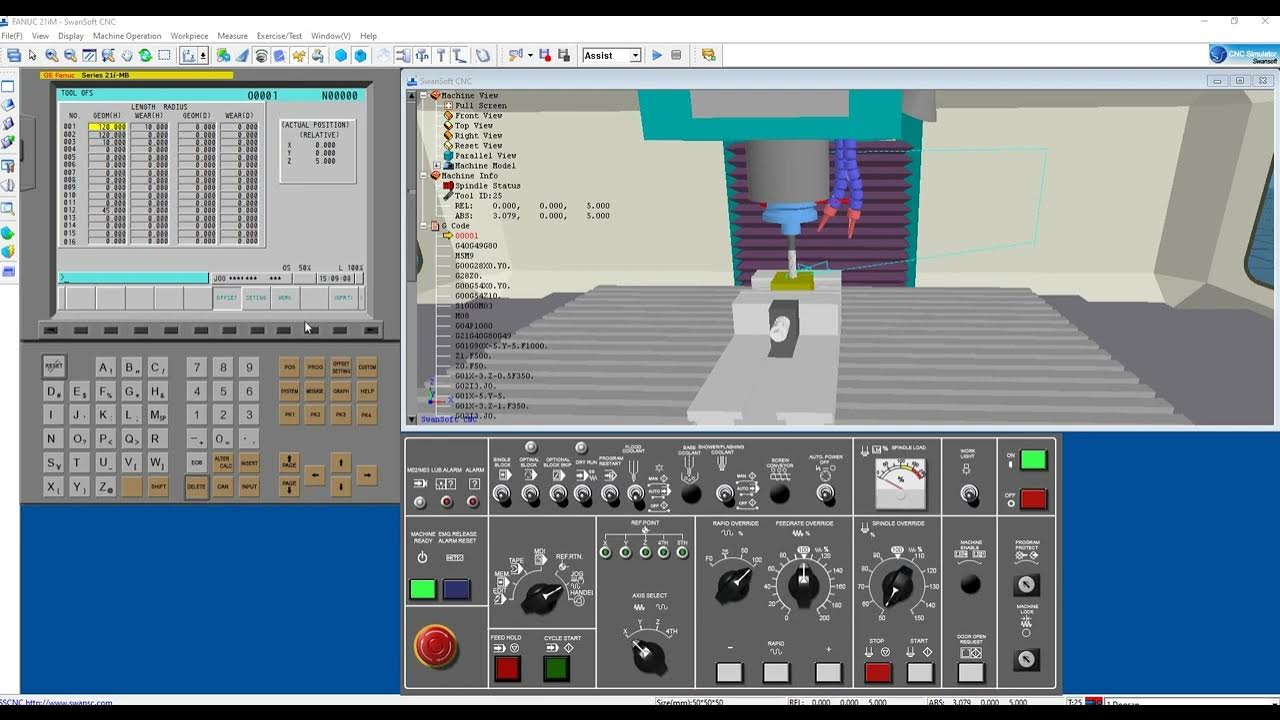Click the second blue cube workpiece icon
This screenshot has height=720, width=1280.
pyautogui.click(x=360, y=56)
